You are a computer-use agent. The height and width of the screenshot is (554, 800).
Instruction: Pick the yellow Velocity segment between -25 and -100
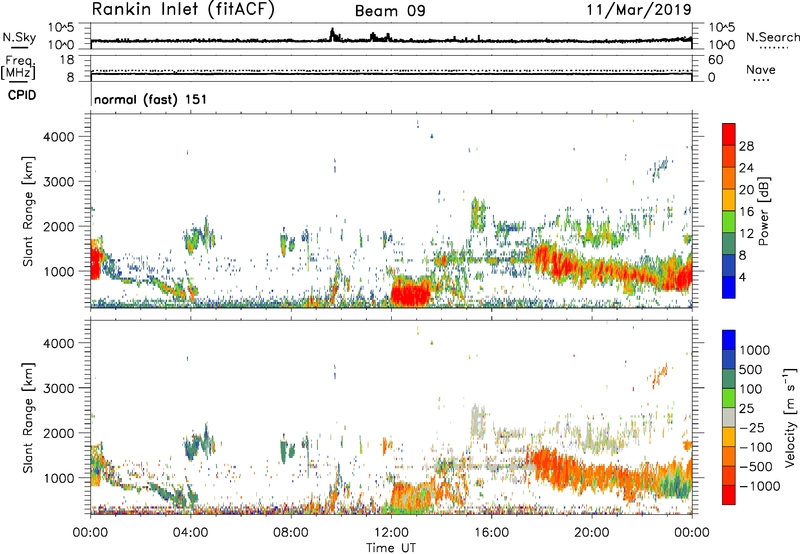point(729,437)
